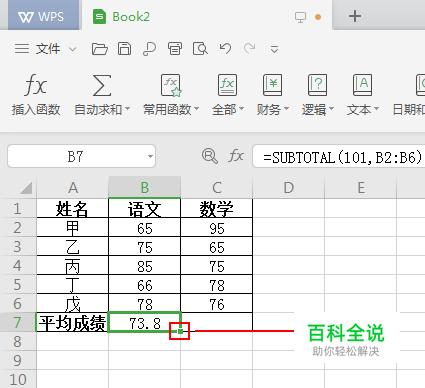Expand the name box dropdown arrow
The width and height of the screenshot is (425, 388).
coord(150,157)
